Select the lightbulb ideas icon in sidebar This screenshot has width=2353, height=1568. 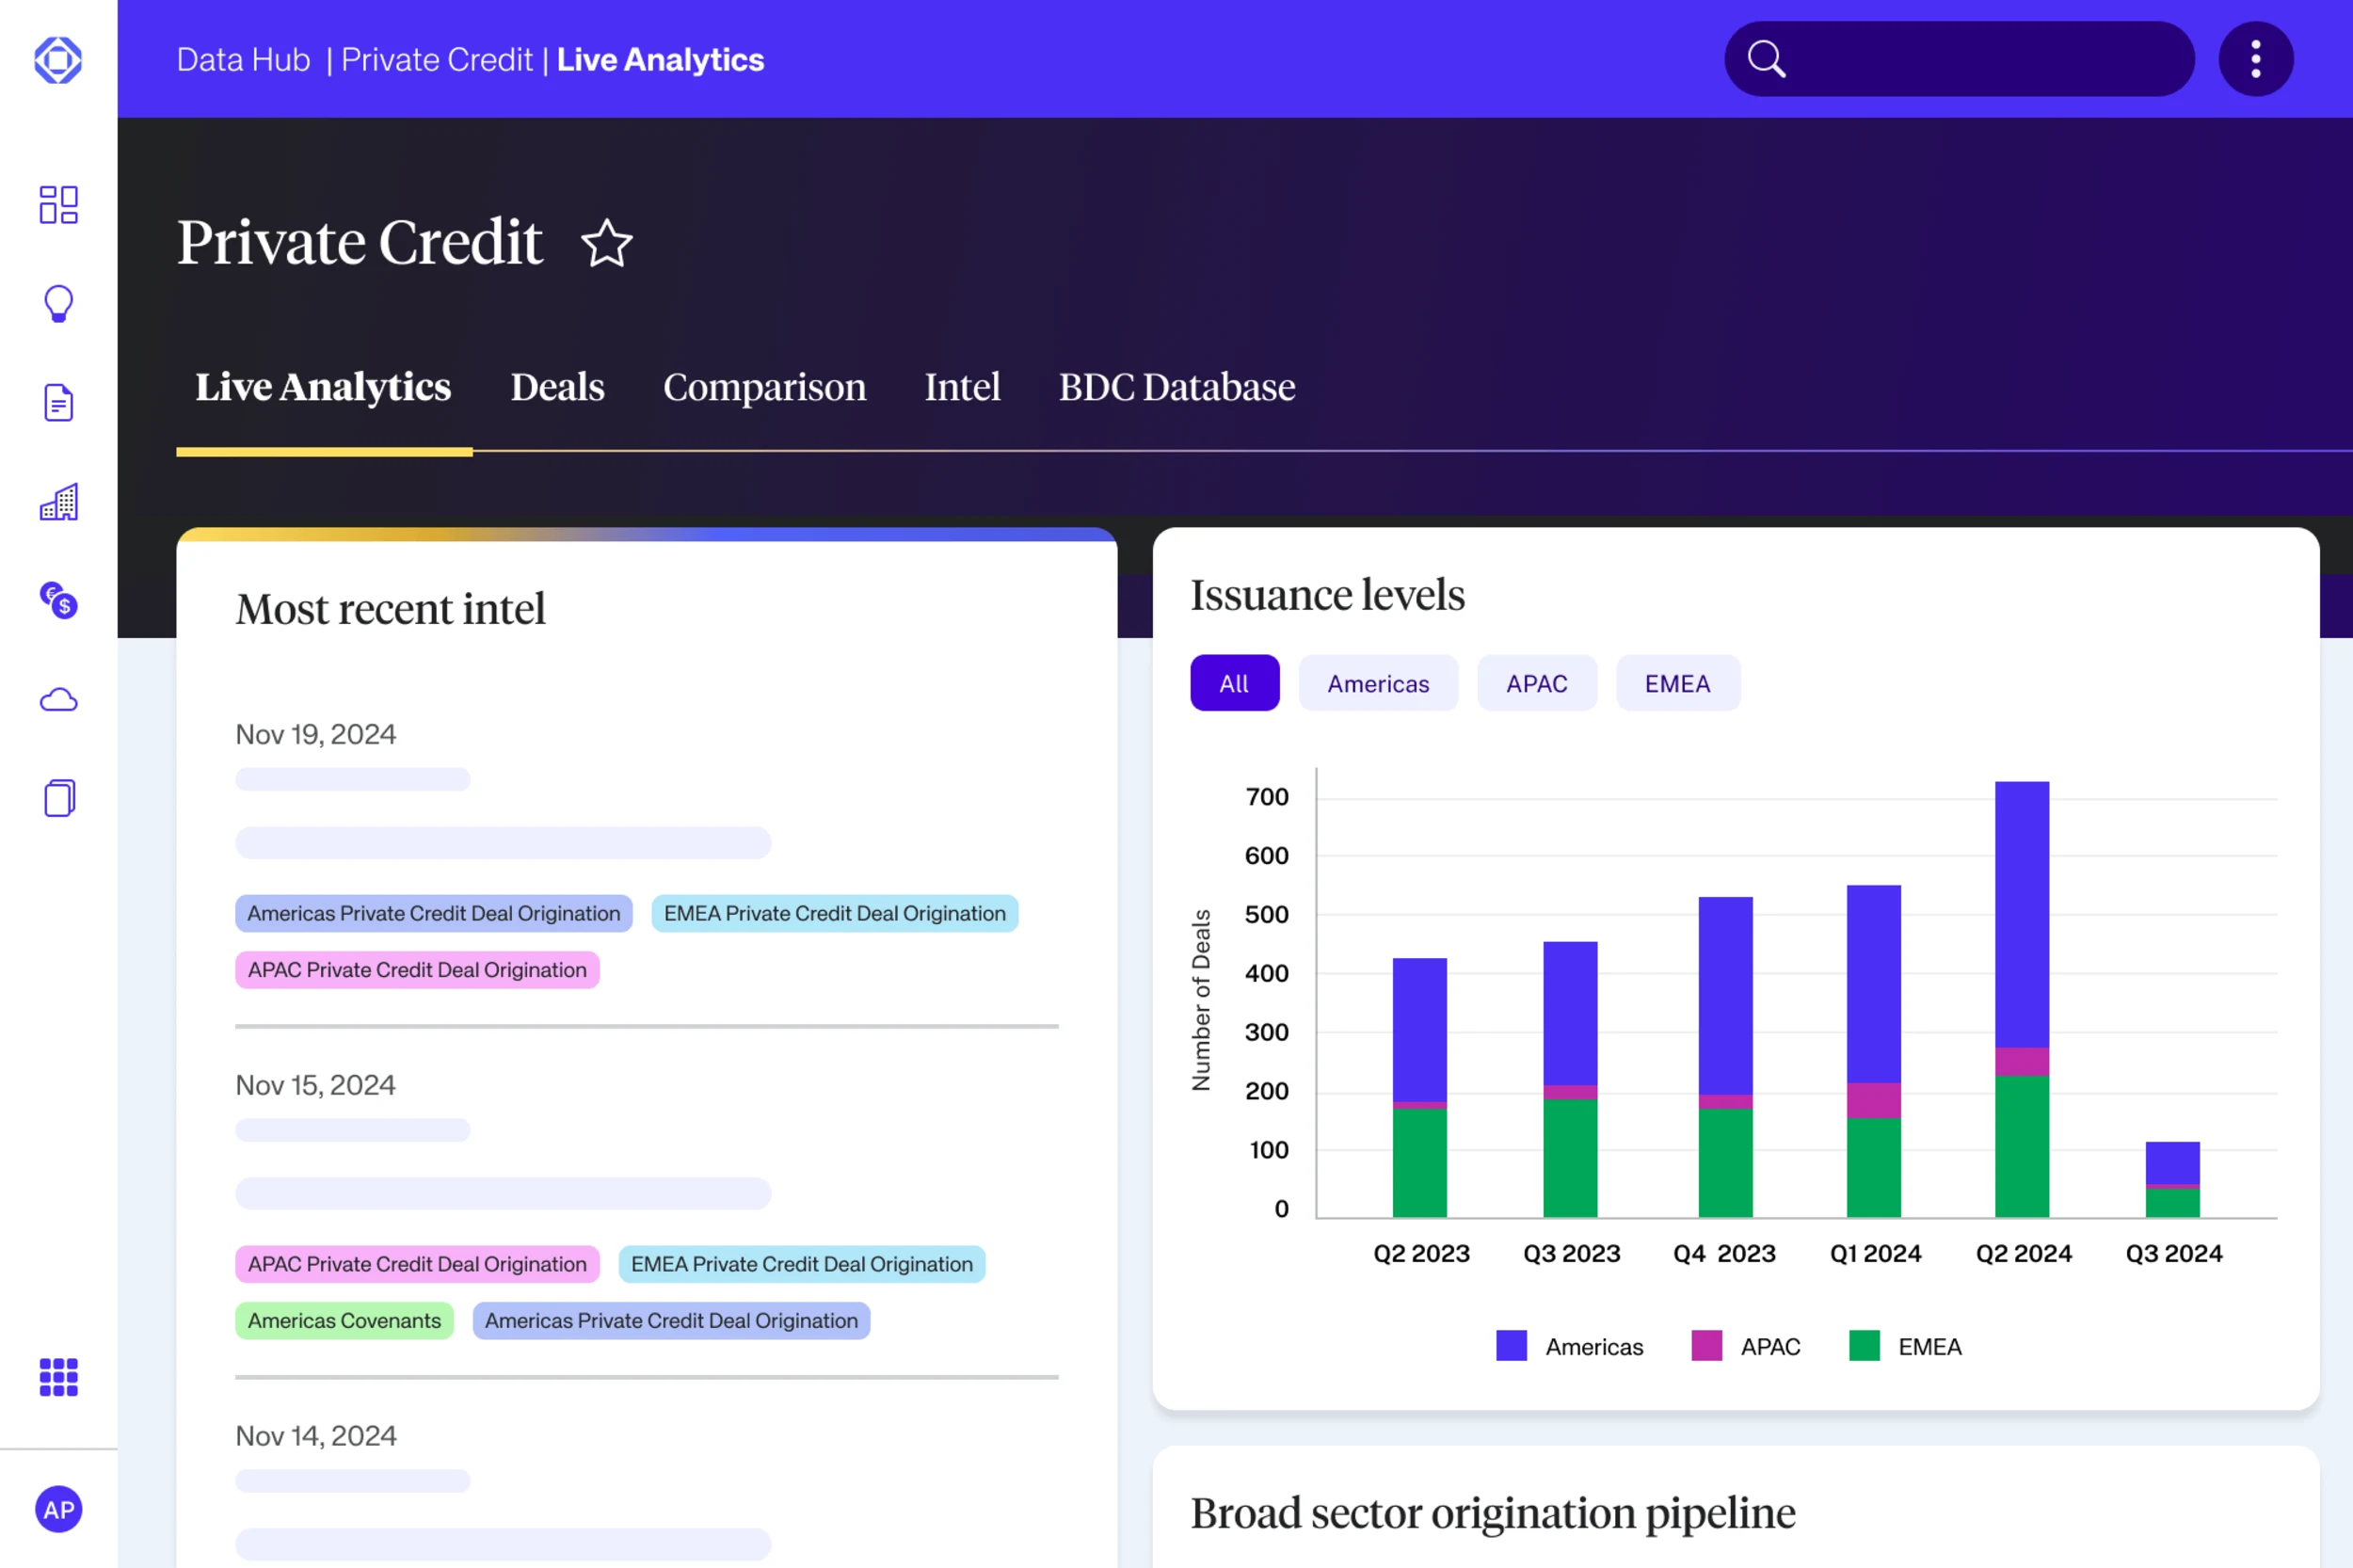click(x=58, y=303)
